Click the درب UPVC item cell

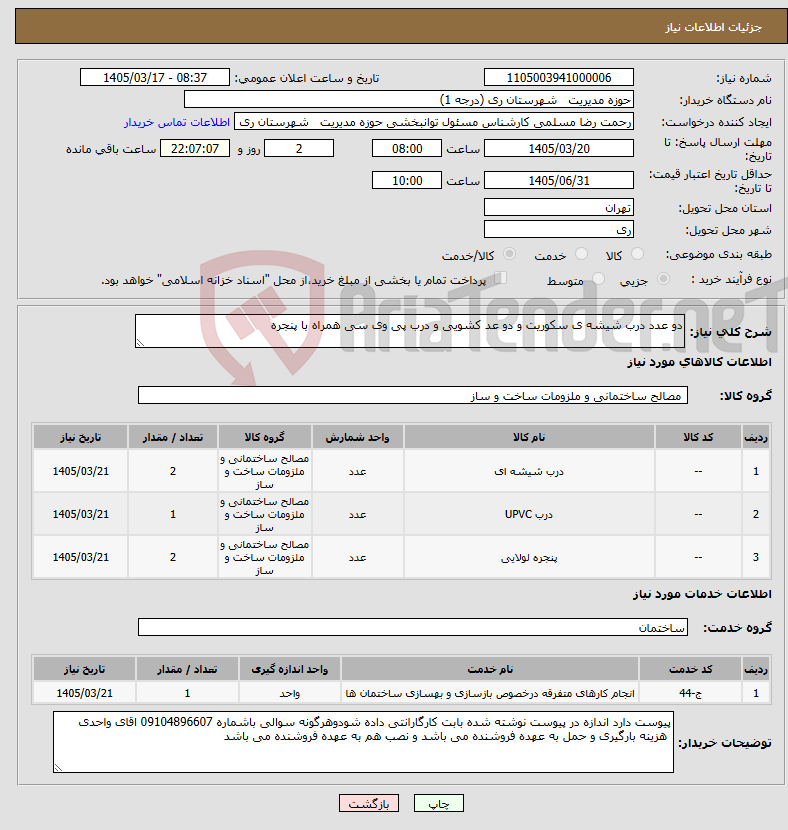(529, 515)
